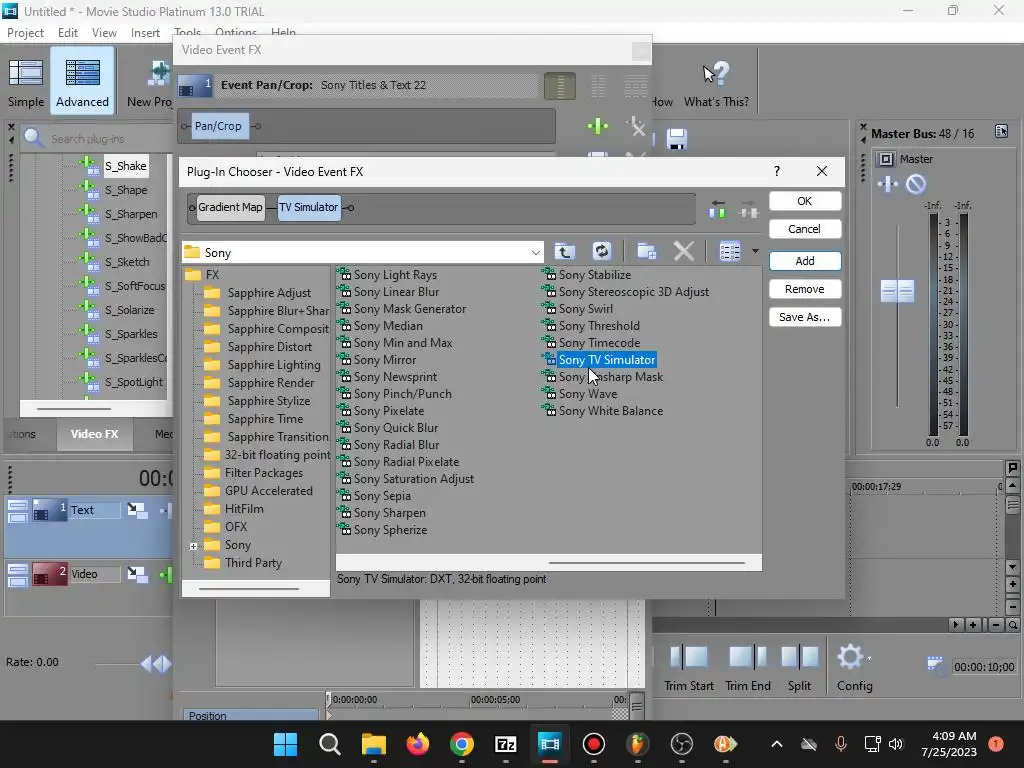Select Sony White Balance plug-in
The image size is (1024, 768).
tap(611, 411)
